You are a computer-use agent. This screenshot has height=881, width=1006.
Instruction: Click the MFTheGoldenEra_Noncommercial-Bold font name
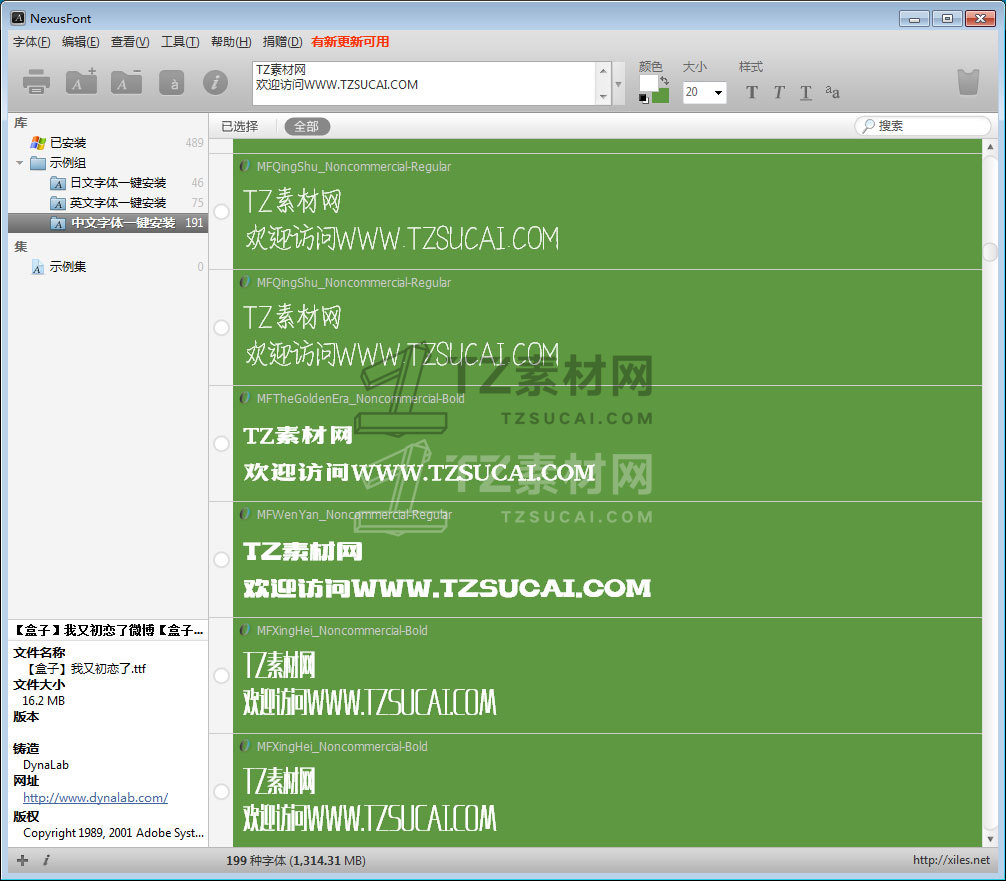361,398
